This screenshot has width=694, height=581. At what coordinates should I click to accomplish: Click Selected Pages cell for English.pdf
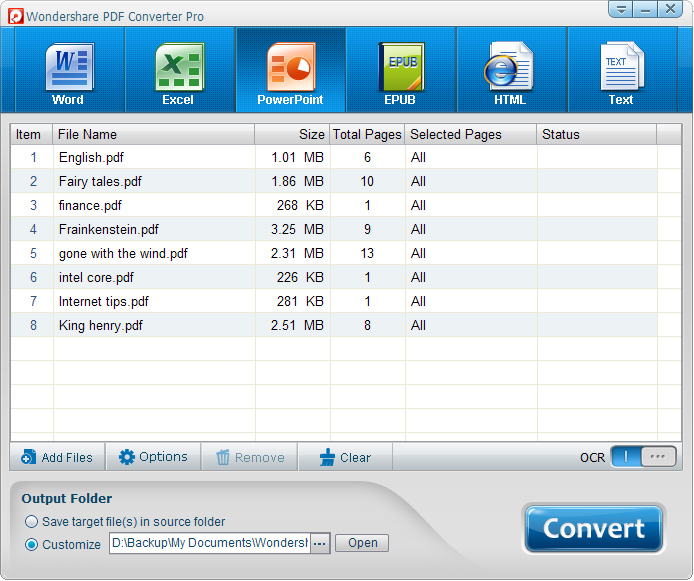coord(470,157)
